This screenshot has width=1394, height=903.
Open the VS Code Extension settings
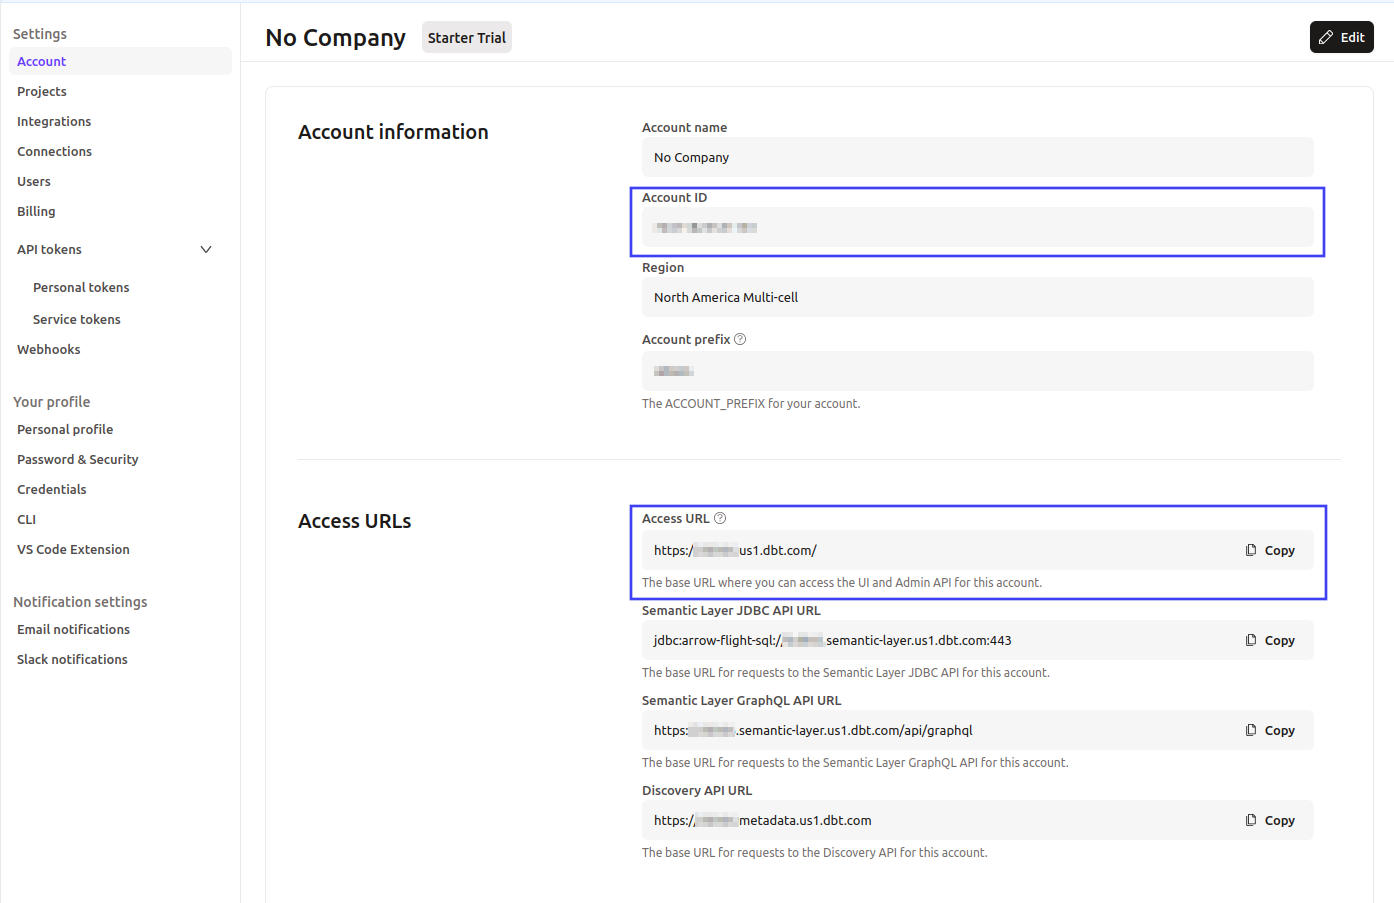(73, 549)
